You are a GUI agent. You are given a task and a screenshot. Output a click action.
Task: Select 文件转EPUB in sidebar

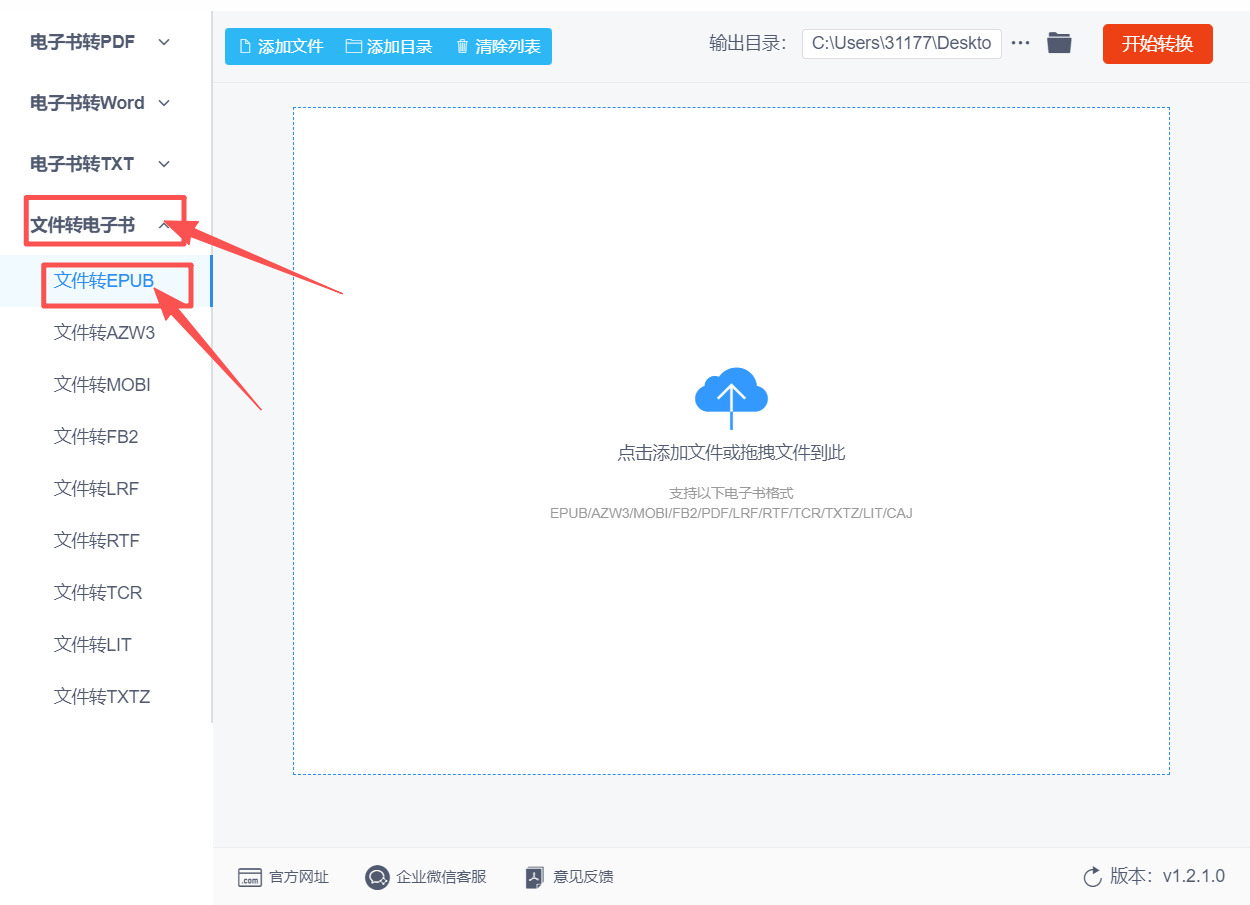(106, 281)
